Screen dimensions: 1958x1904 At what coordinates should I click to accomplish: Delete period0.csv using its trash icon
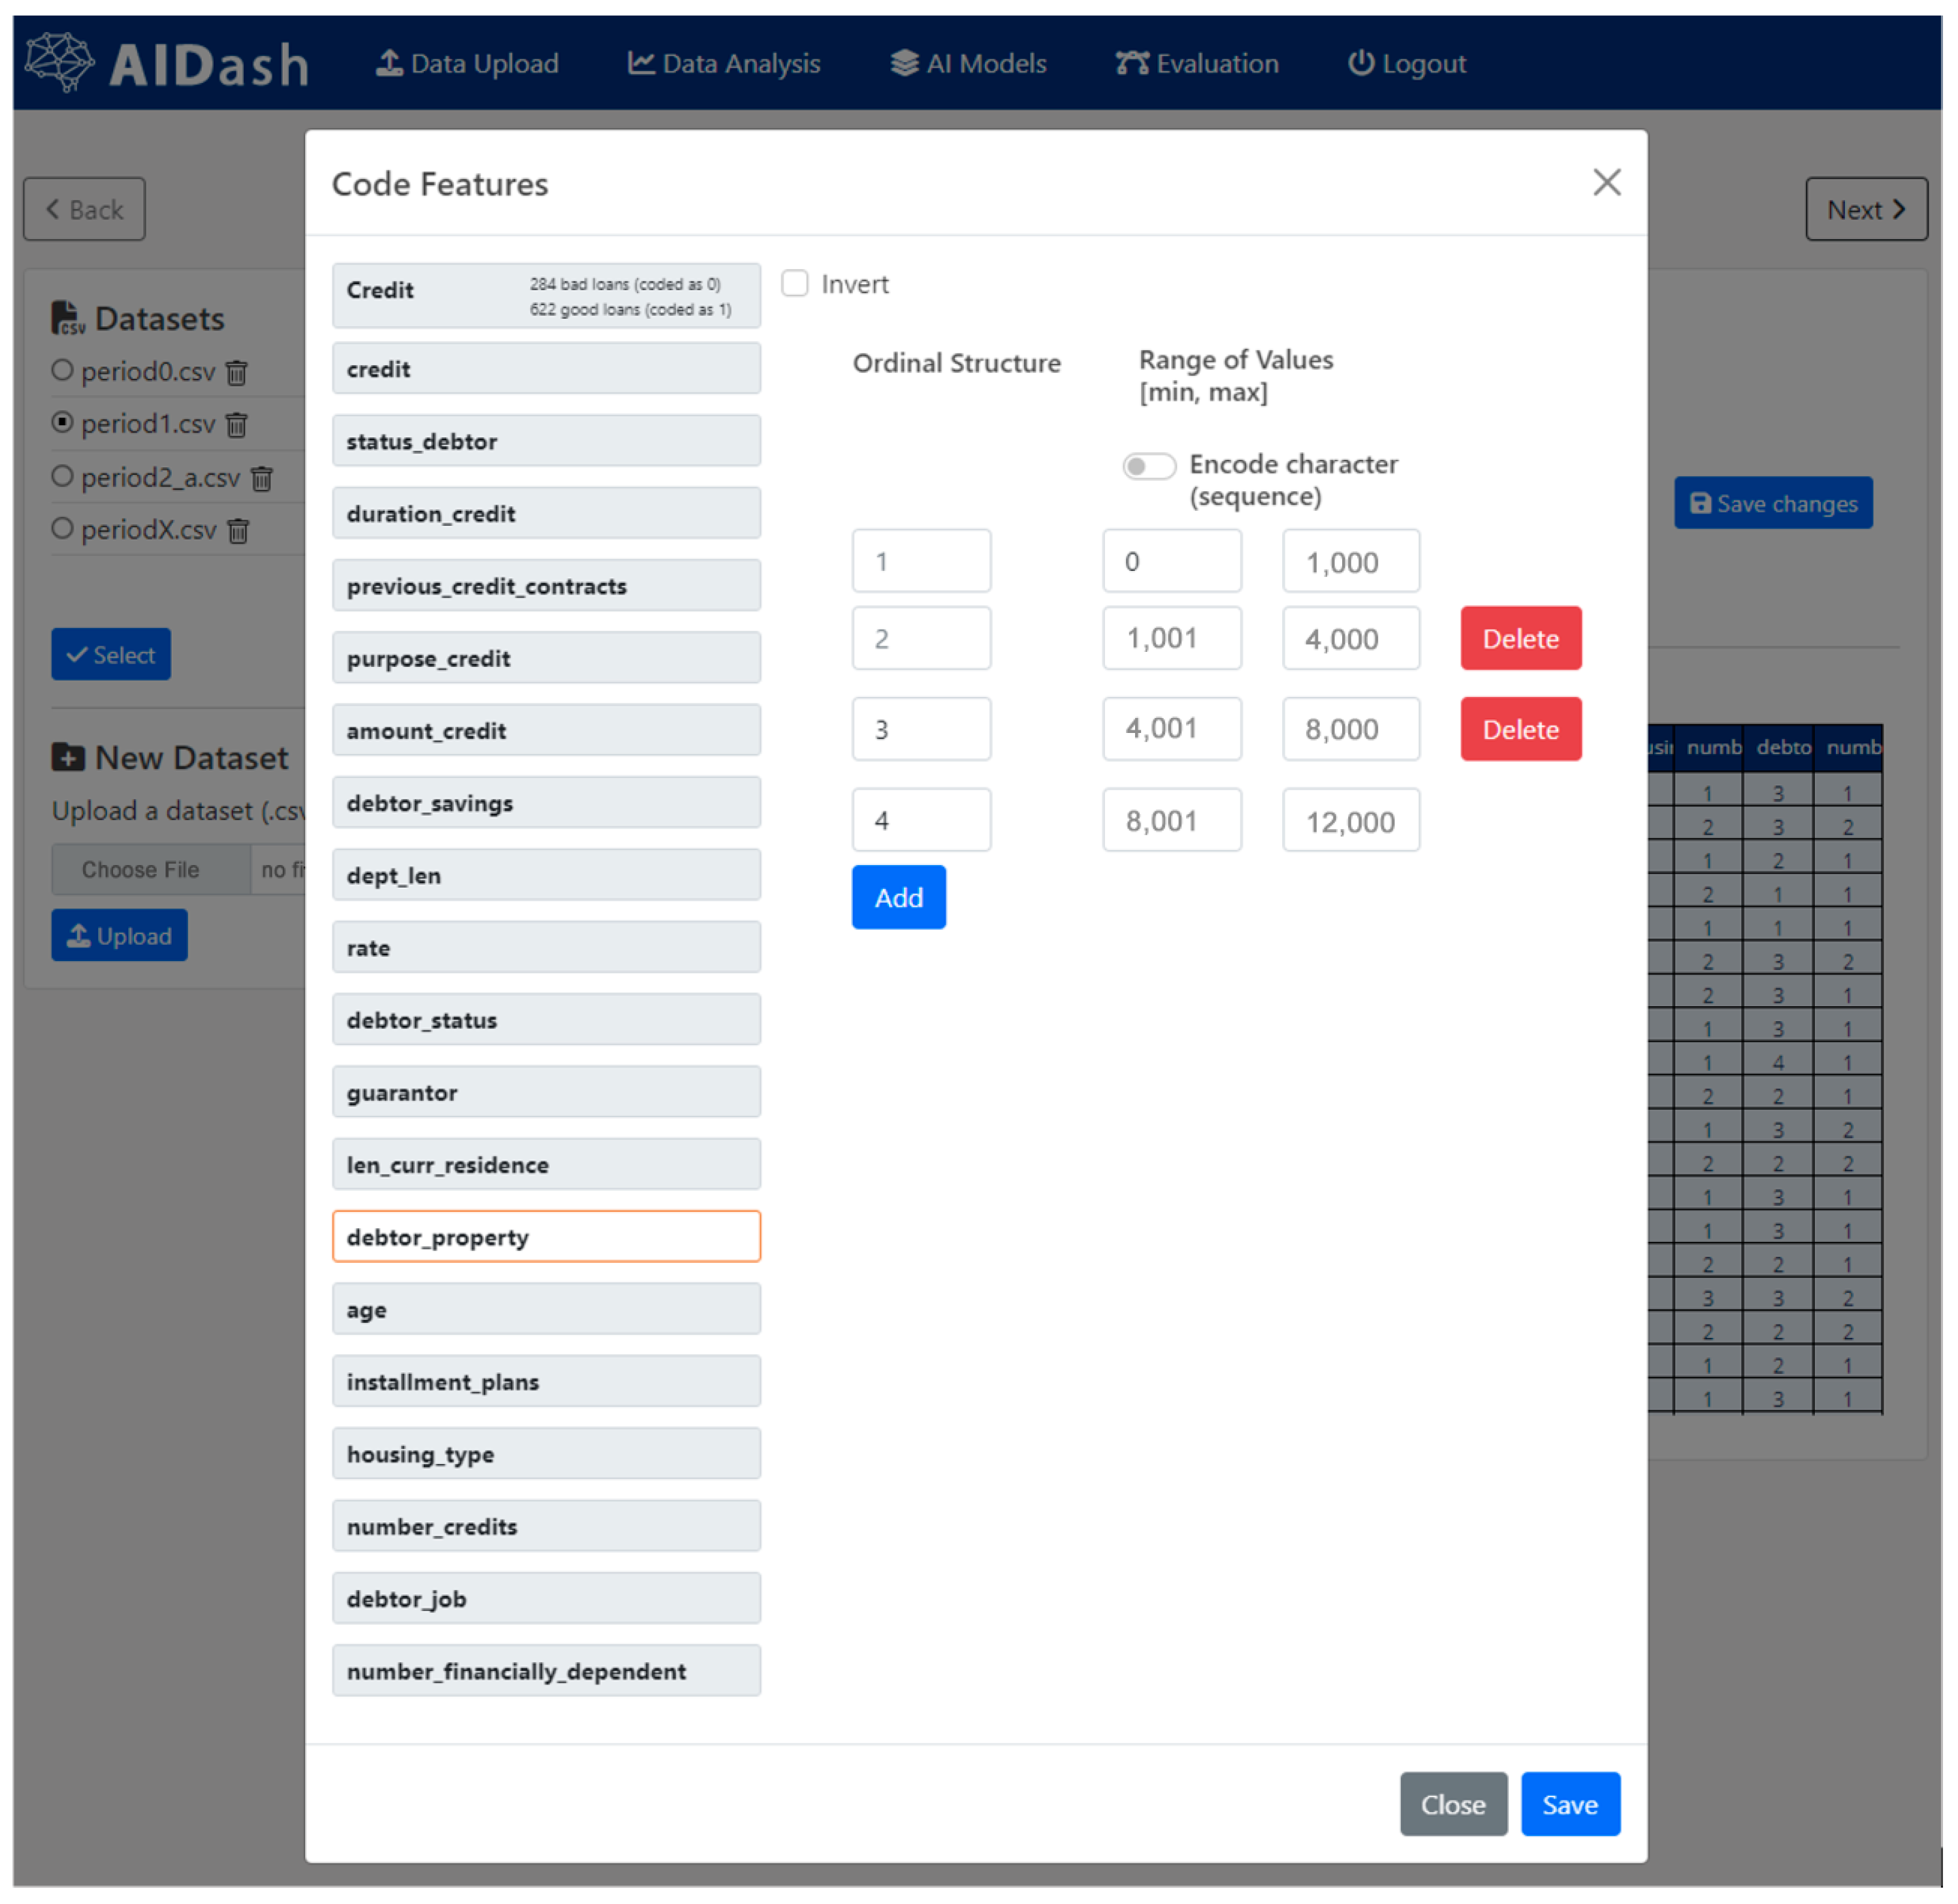(237, 374)
